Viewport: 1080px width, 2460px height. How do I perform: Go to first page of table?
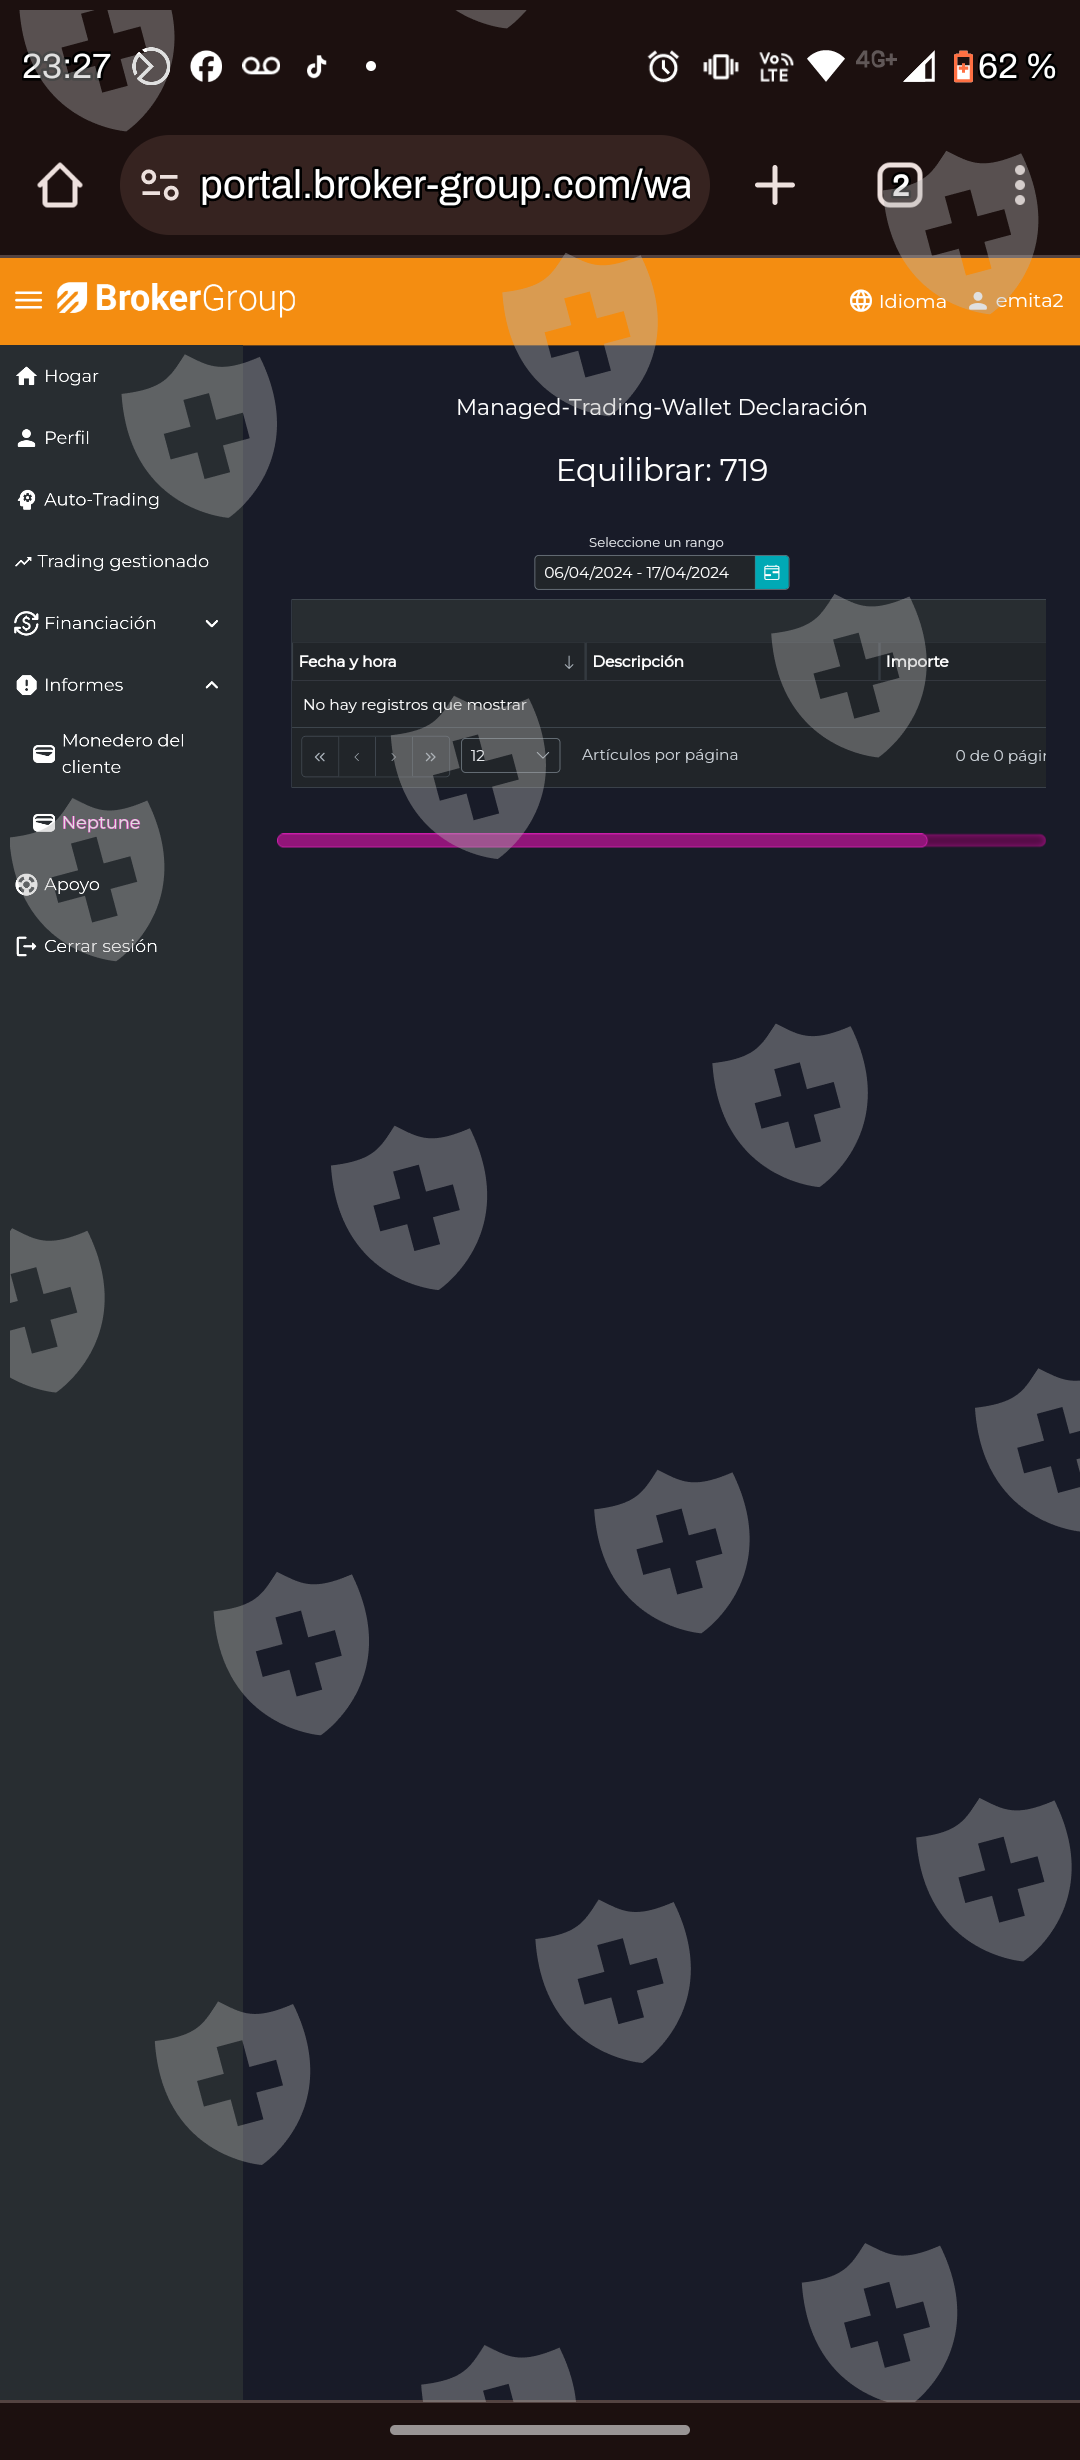(320, 757)
